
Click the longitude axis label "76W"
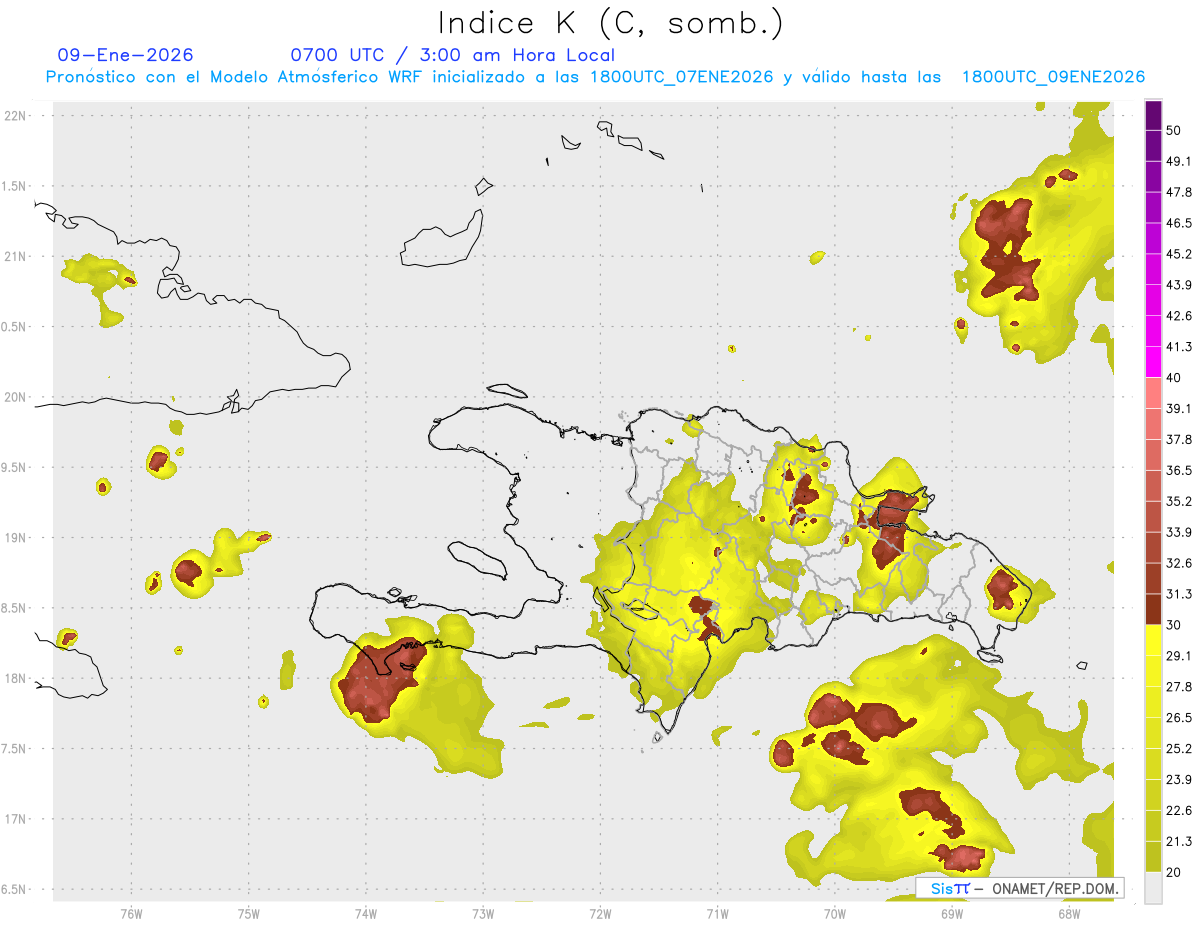pos(131,913)
